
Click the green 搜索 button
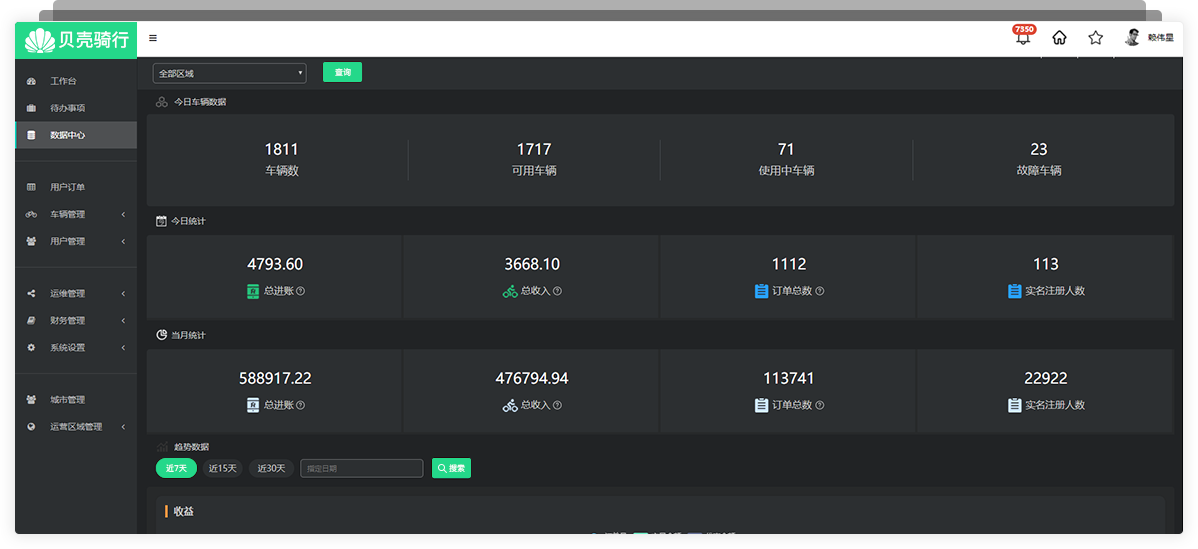pos(451,468)
